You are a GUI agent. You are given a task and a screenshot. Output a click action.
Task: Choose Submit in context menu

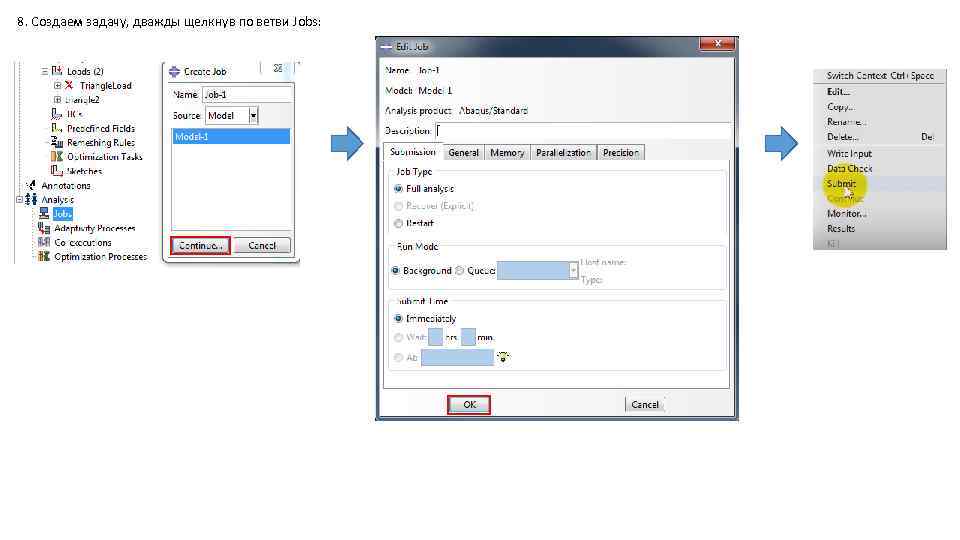(880, 184)
